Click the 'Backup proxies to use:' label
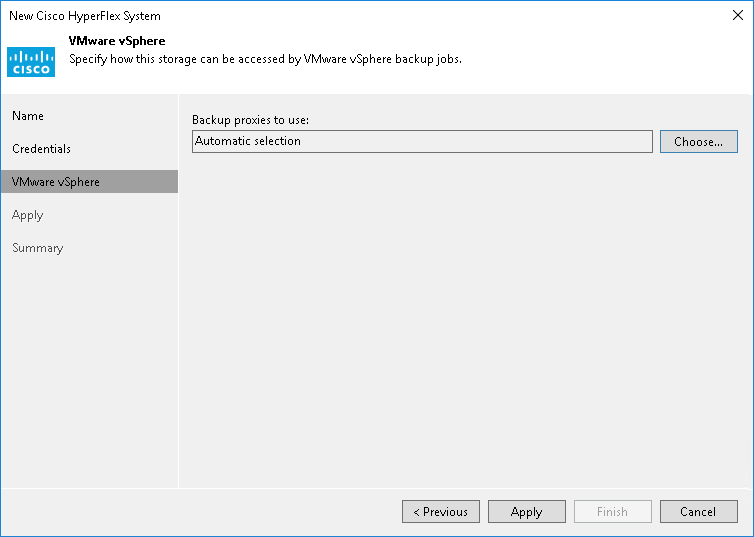The width and height of the screenshot is (754, 537). pos(250,120)
